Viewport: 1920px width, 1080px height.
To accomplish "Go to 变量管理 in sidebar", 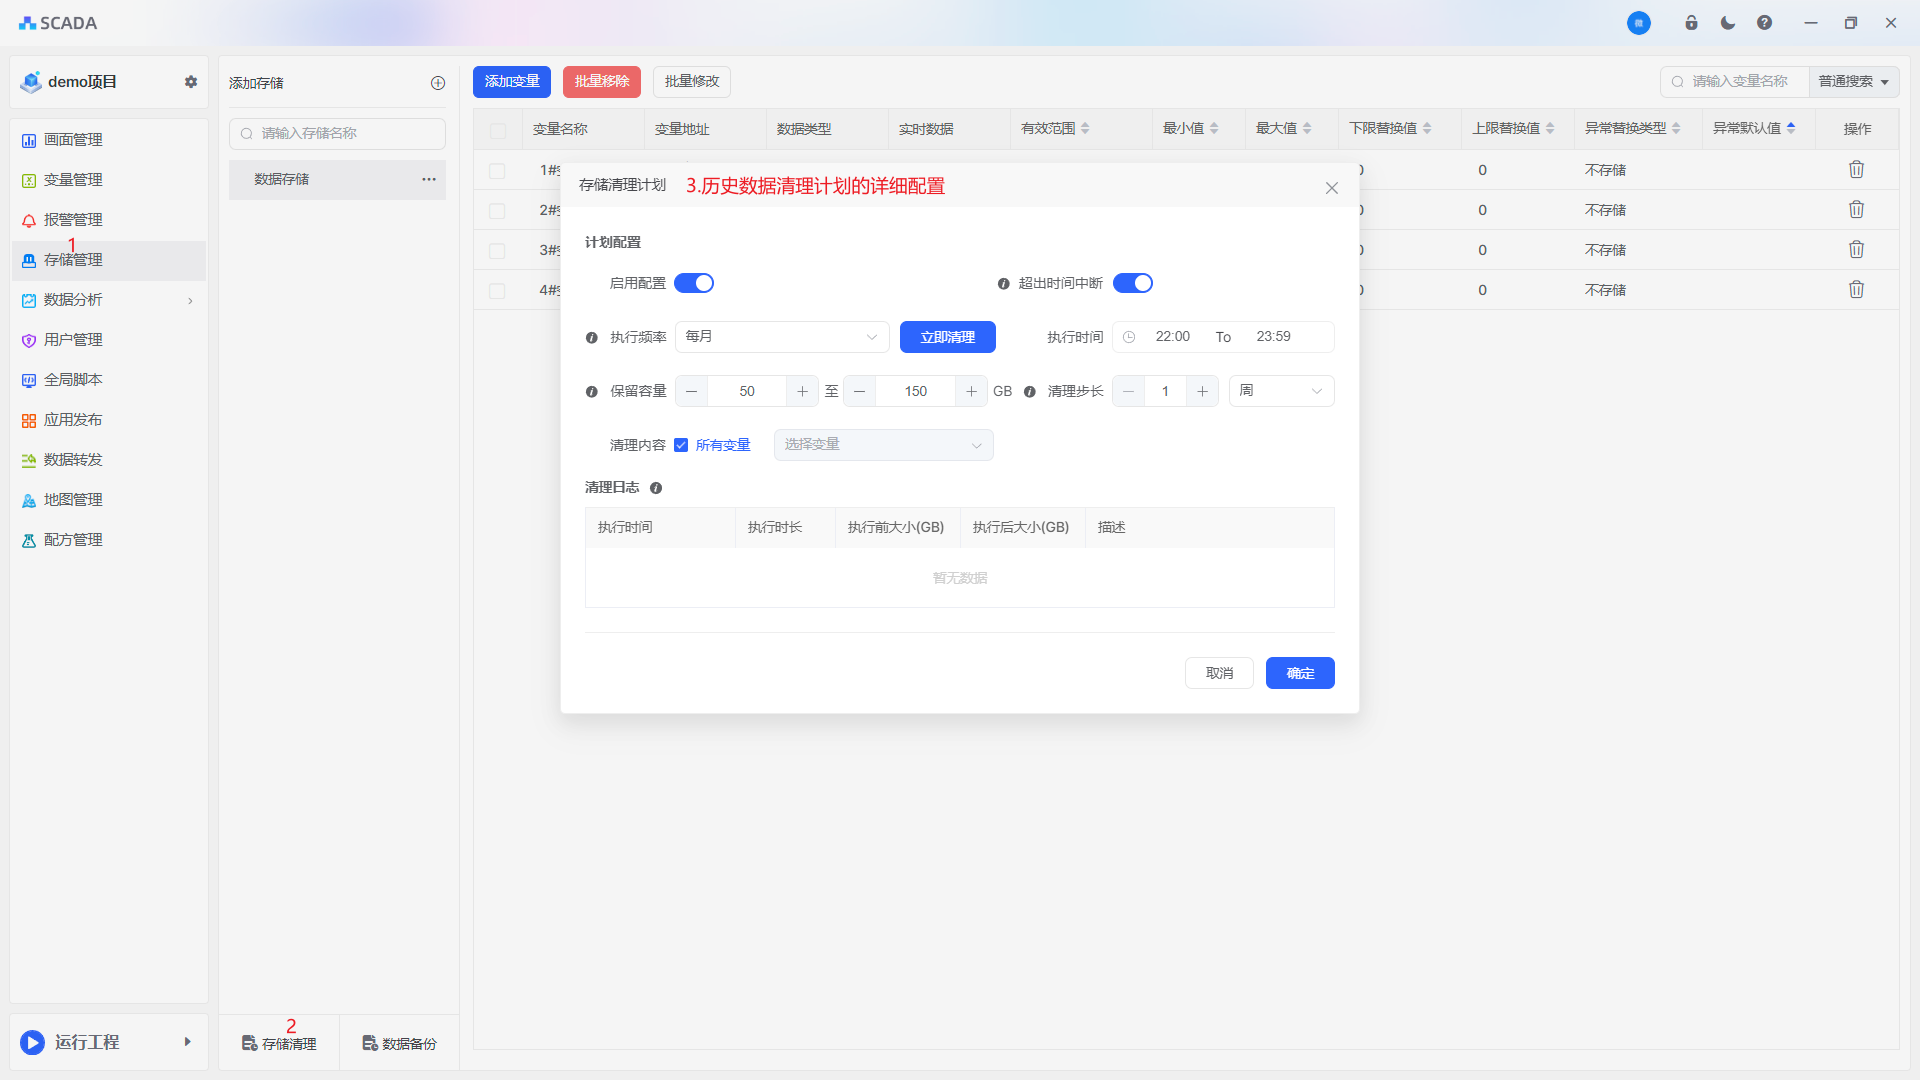I will (73, 180).
